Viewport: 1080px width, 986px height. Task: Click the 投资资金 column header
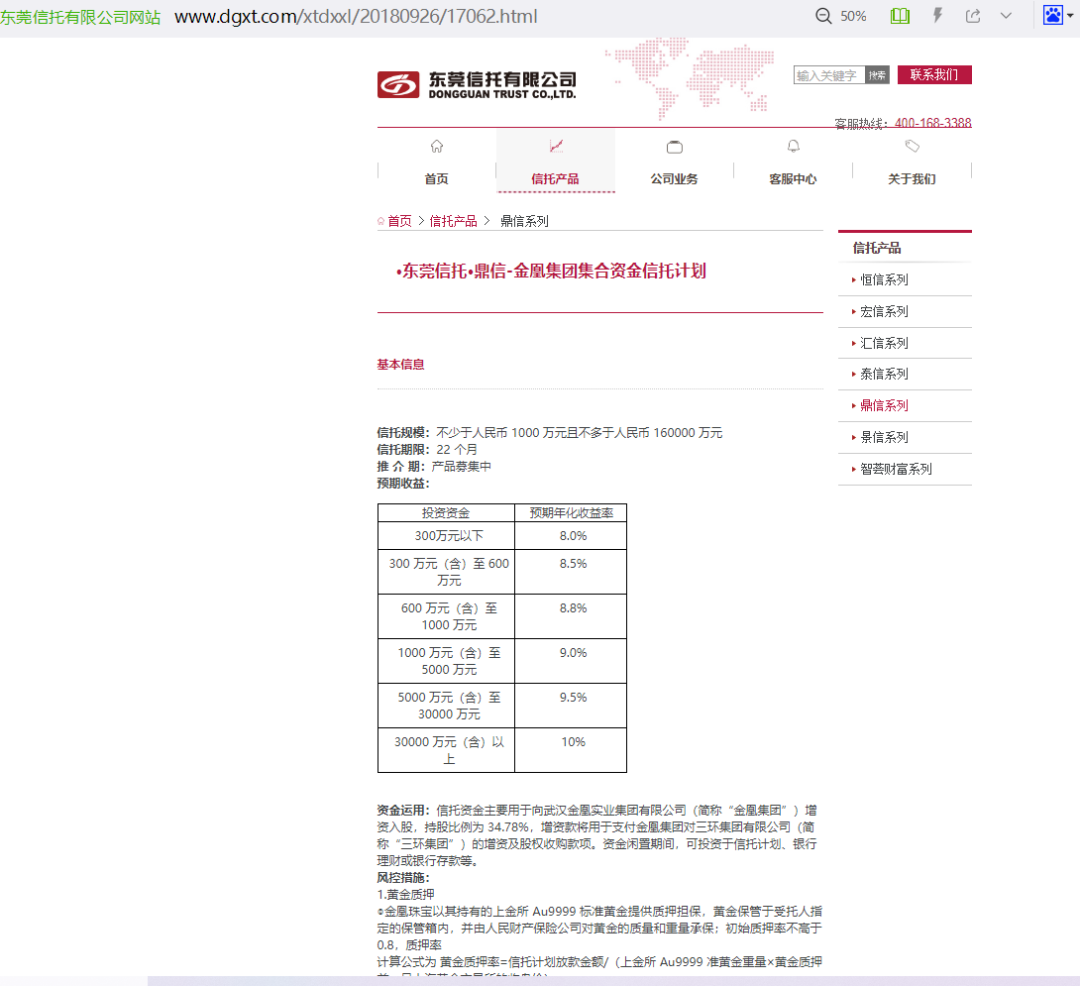click(446, 513)
